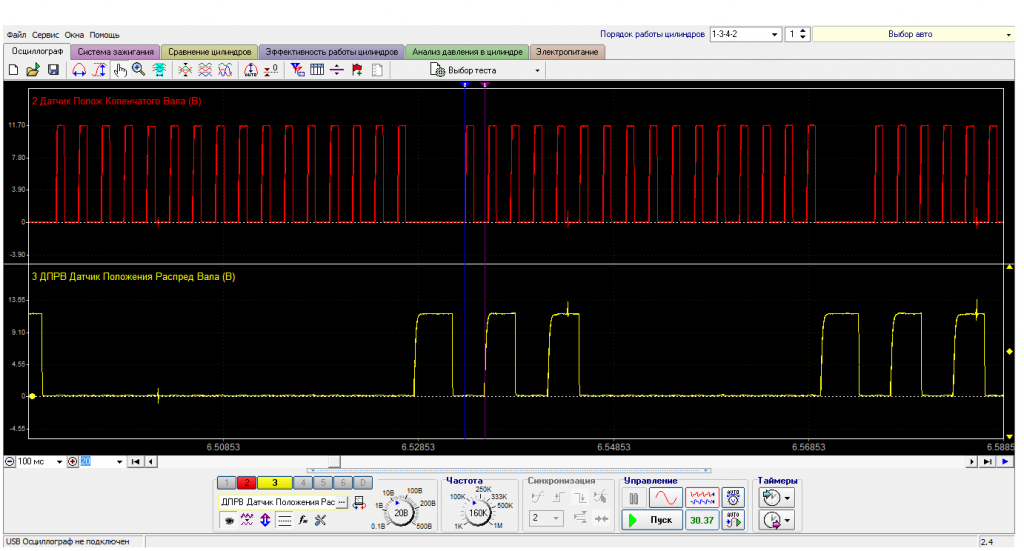Switch to the Электропитание tab

click(567, 52)
